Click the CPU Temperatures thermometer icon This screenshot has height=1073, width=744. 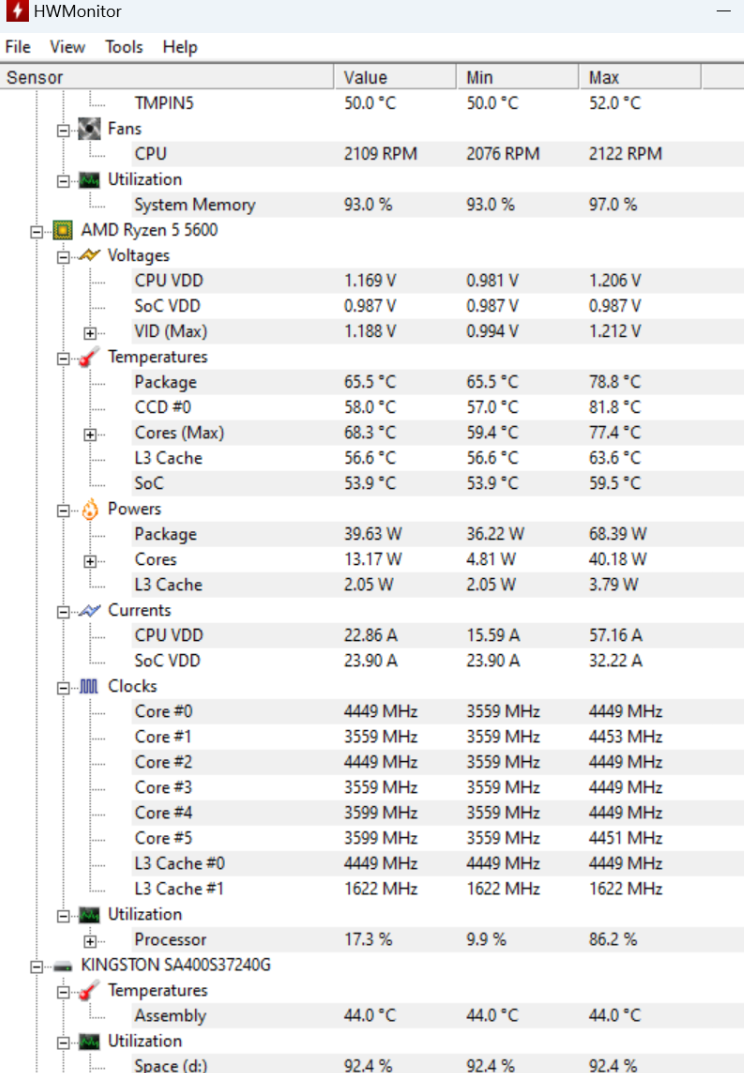pyautogui.click(x=89, y=357)
